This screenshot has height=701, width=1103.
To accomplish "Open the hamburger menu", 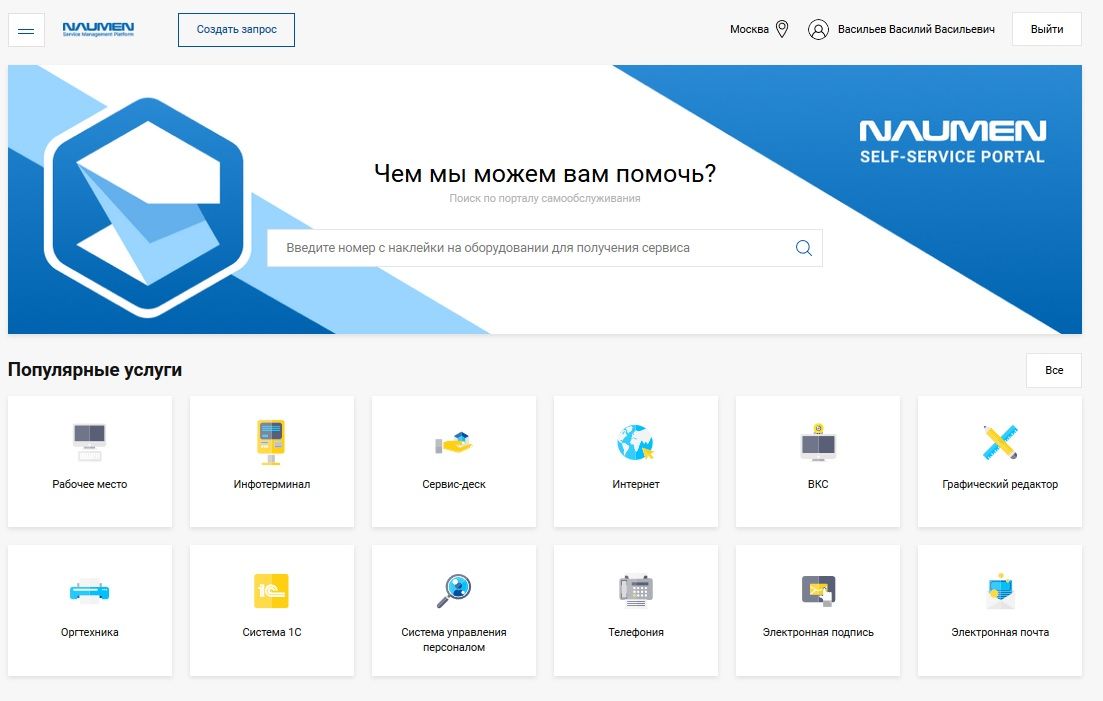I will (x=26, y=30).
